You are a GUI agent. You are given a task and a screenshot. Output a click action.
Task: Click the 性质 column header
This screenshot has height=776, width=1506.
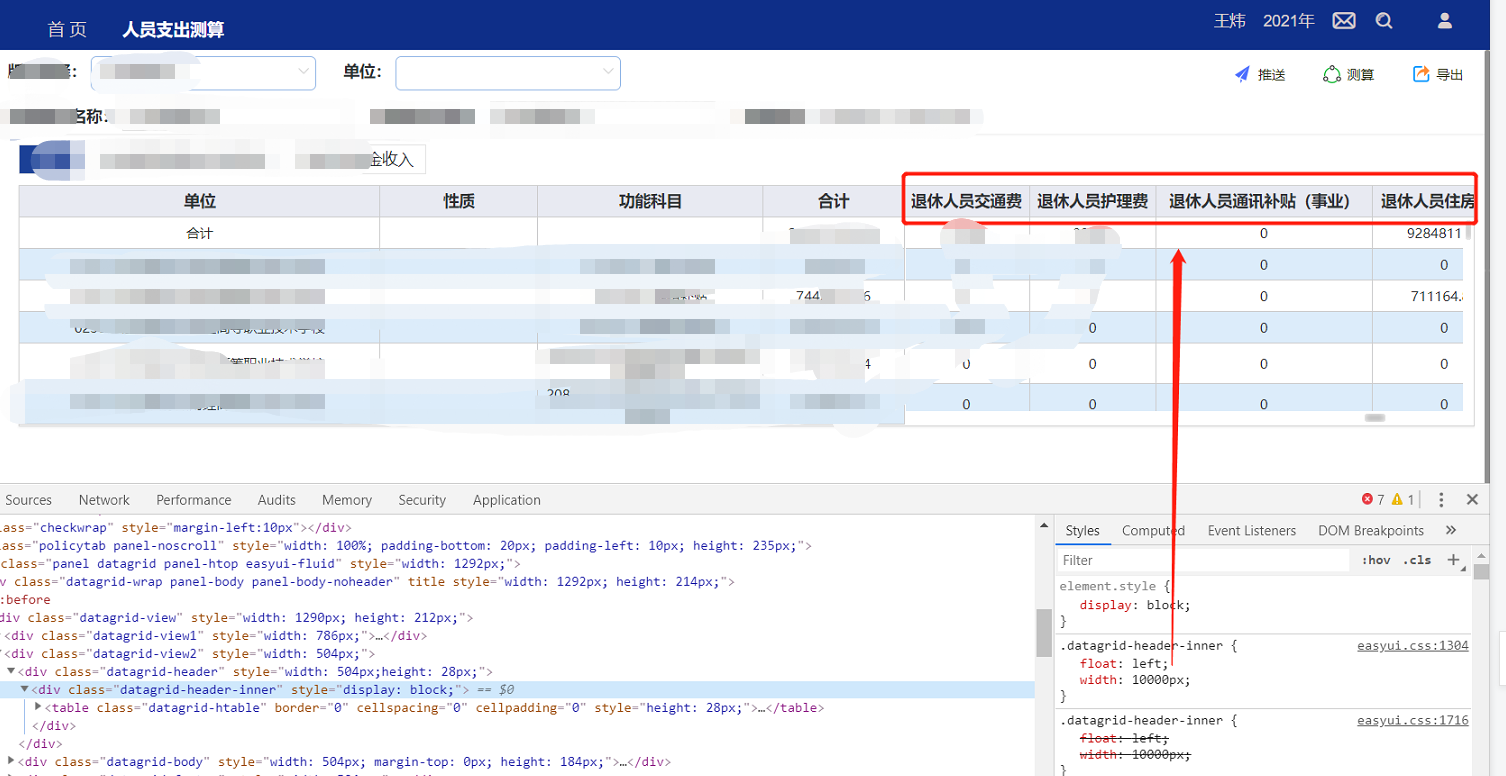pyautogui.click(x=459, y=201)
